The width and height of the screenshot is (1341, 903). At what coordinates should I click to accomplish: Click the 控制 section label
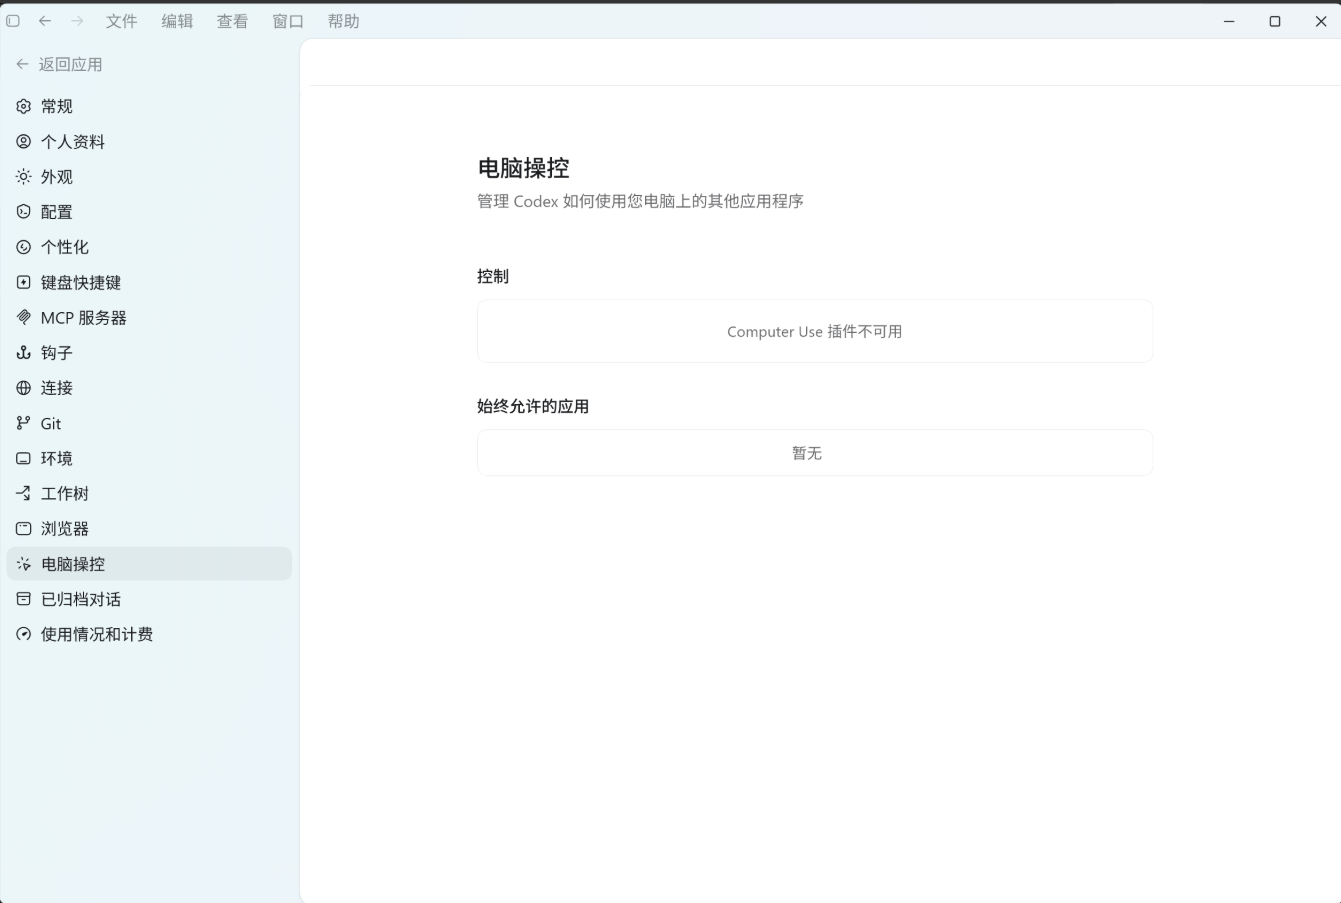493,276
